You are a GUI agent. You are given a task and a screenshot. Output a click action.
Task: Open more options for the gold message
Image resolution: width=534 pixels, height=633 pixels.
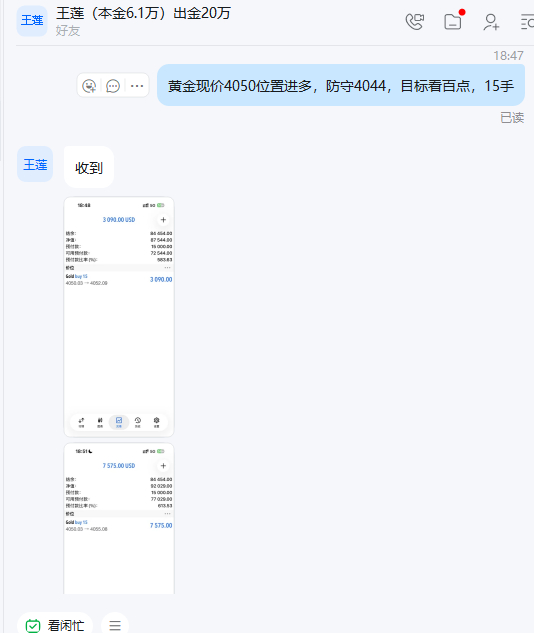[137, 86]
